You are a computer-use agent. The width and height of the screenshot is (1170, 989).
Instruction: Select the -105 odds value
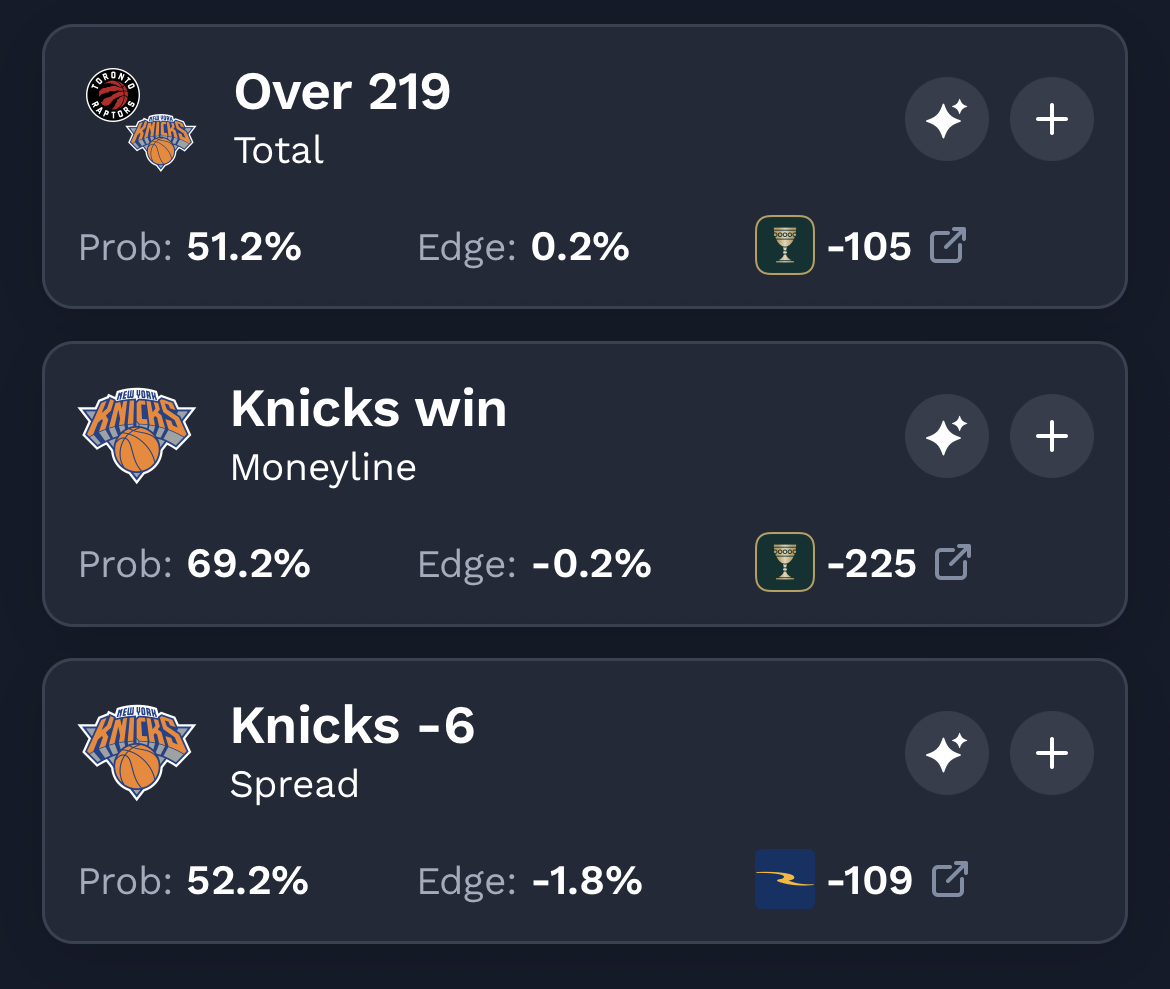click(x=869, y=246)
